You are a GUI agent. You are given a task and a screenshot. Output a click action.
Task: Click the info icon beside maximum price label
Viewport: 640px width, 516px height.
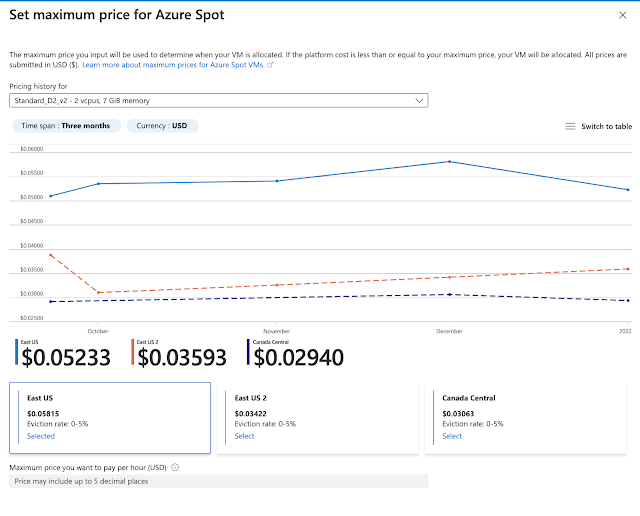coord(175,467)
